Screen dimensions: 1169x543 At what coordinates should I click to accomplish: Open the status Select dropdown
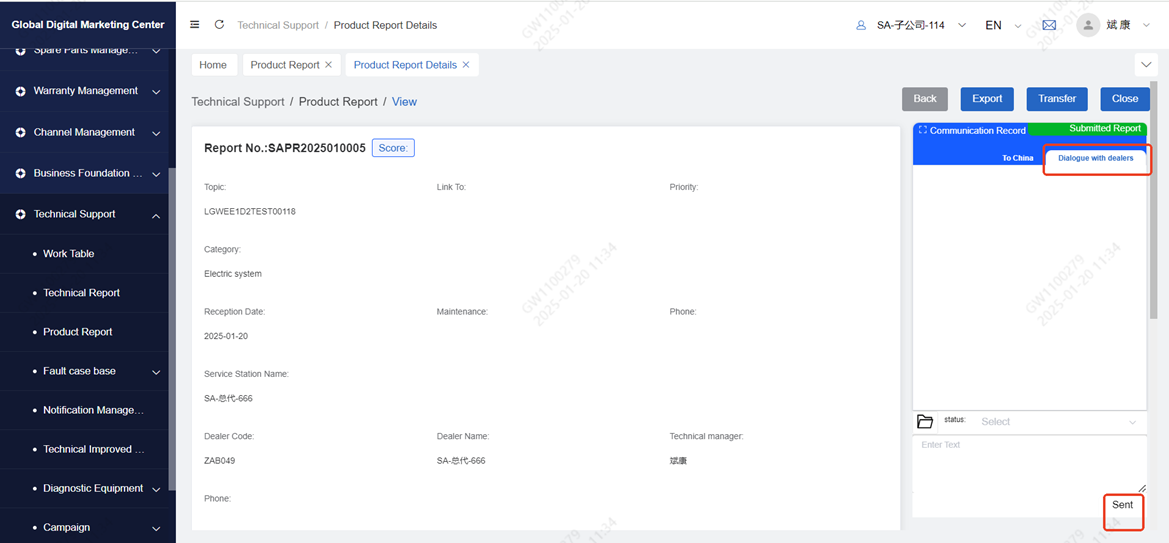(x=1057, y=422)
